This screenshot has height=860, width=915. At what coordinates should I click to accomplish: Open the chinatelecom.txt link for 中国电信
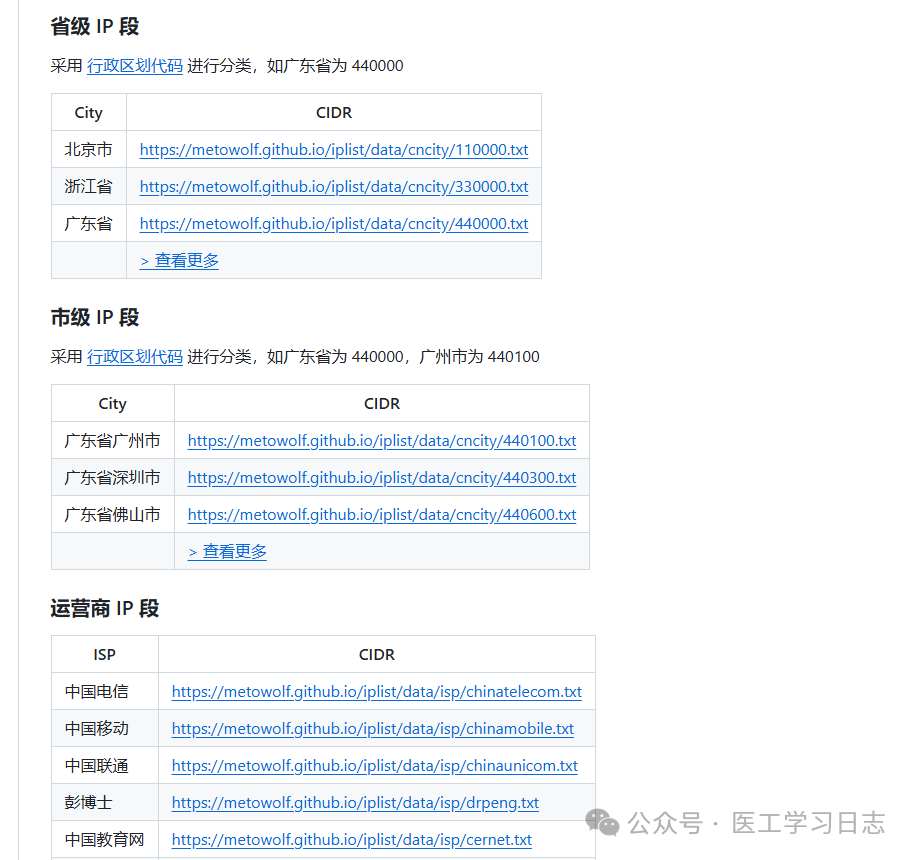pos(376,692)
